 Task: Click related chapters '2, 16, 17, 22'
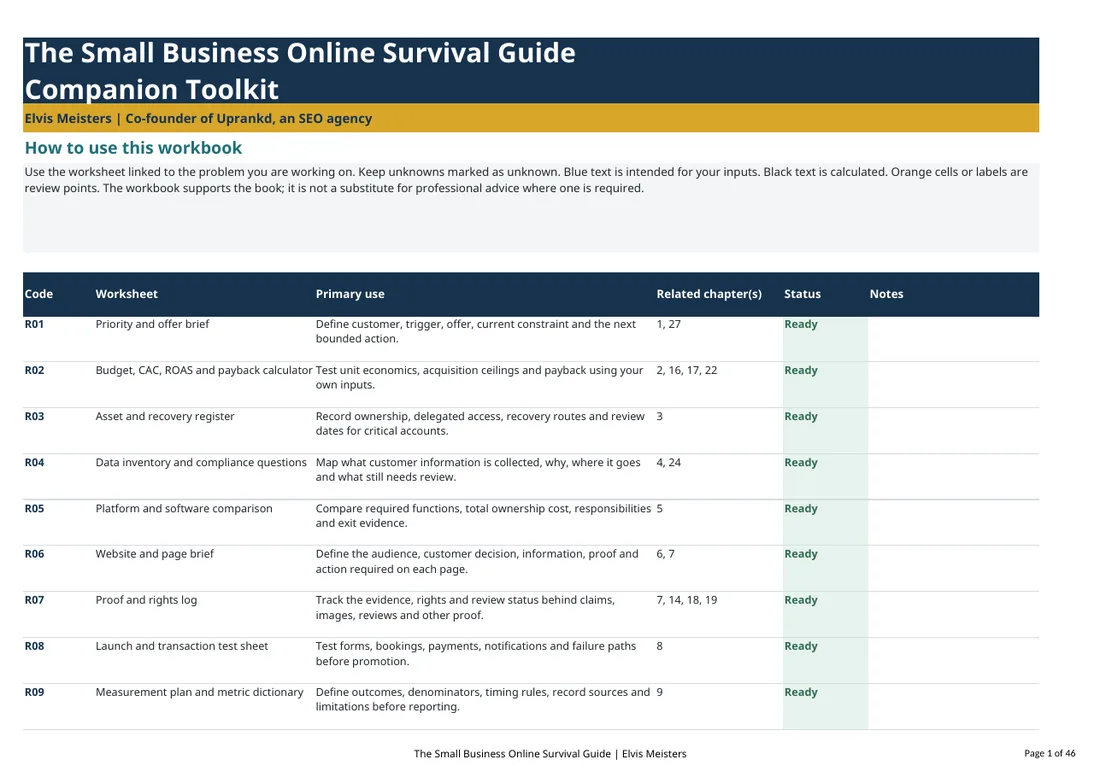click(x=687, y=370)
